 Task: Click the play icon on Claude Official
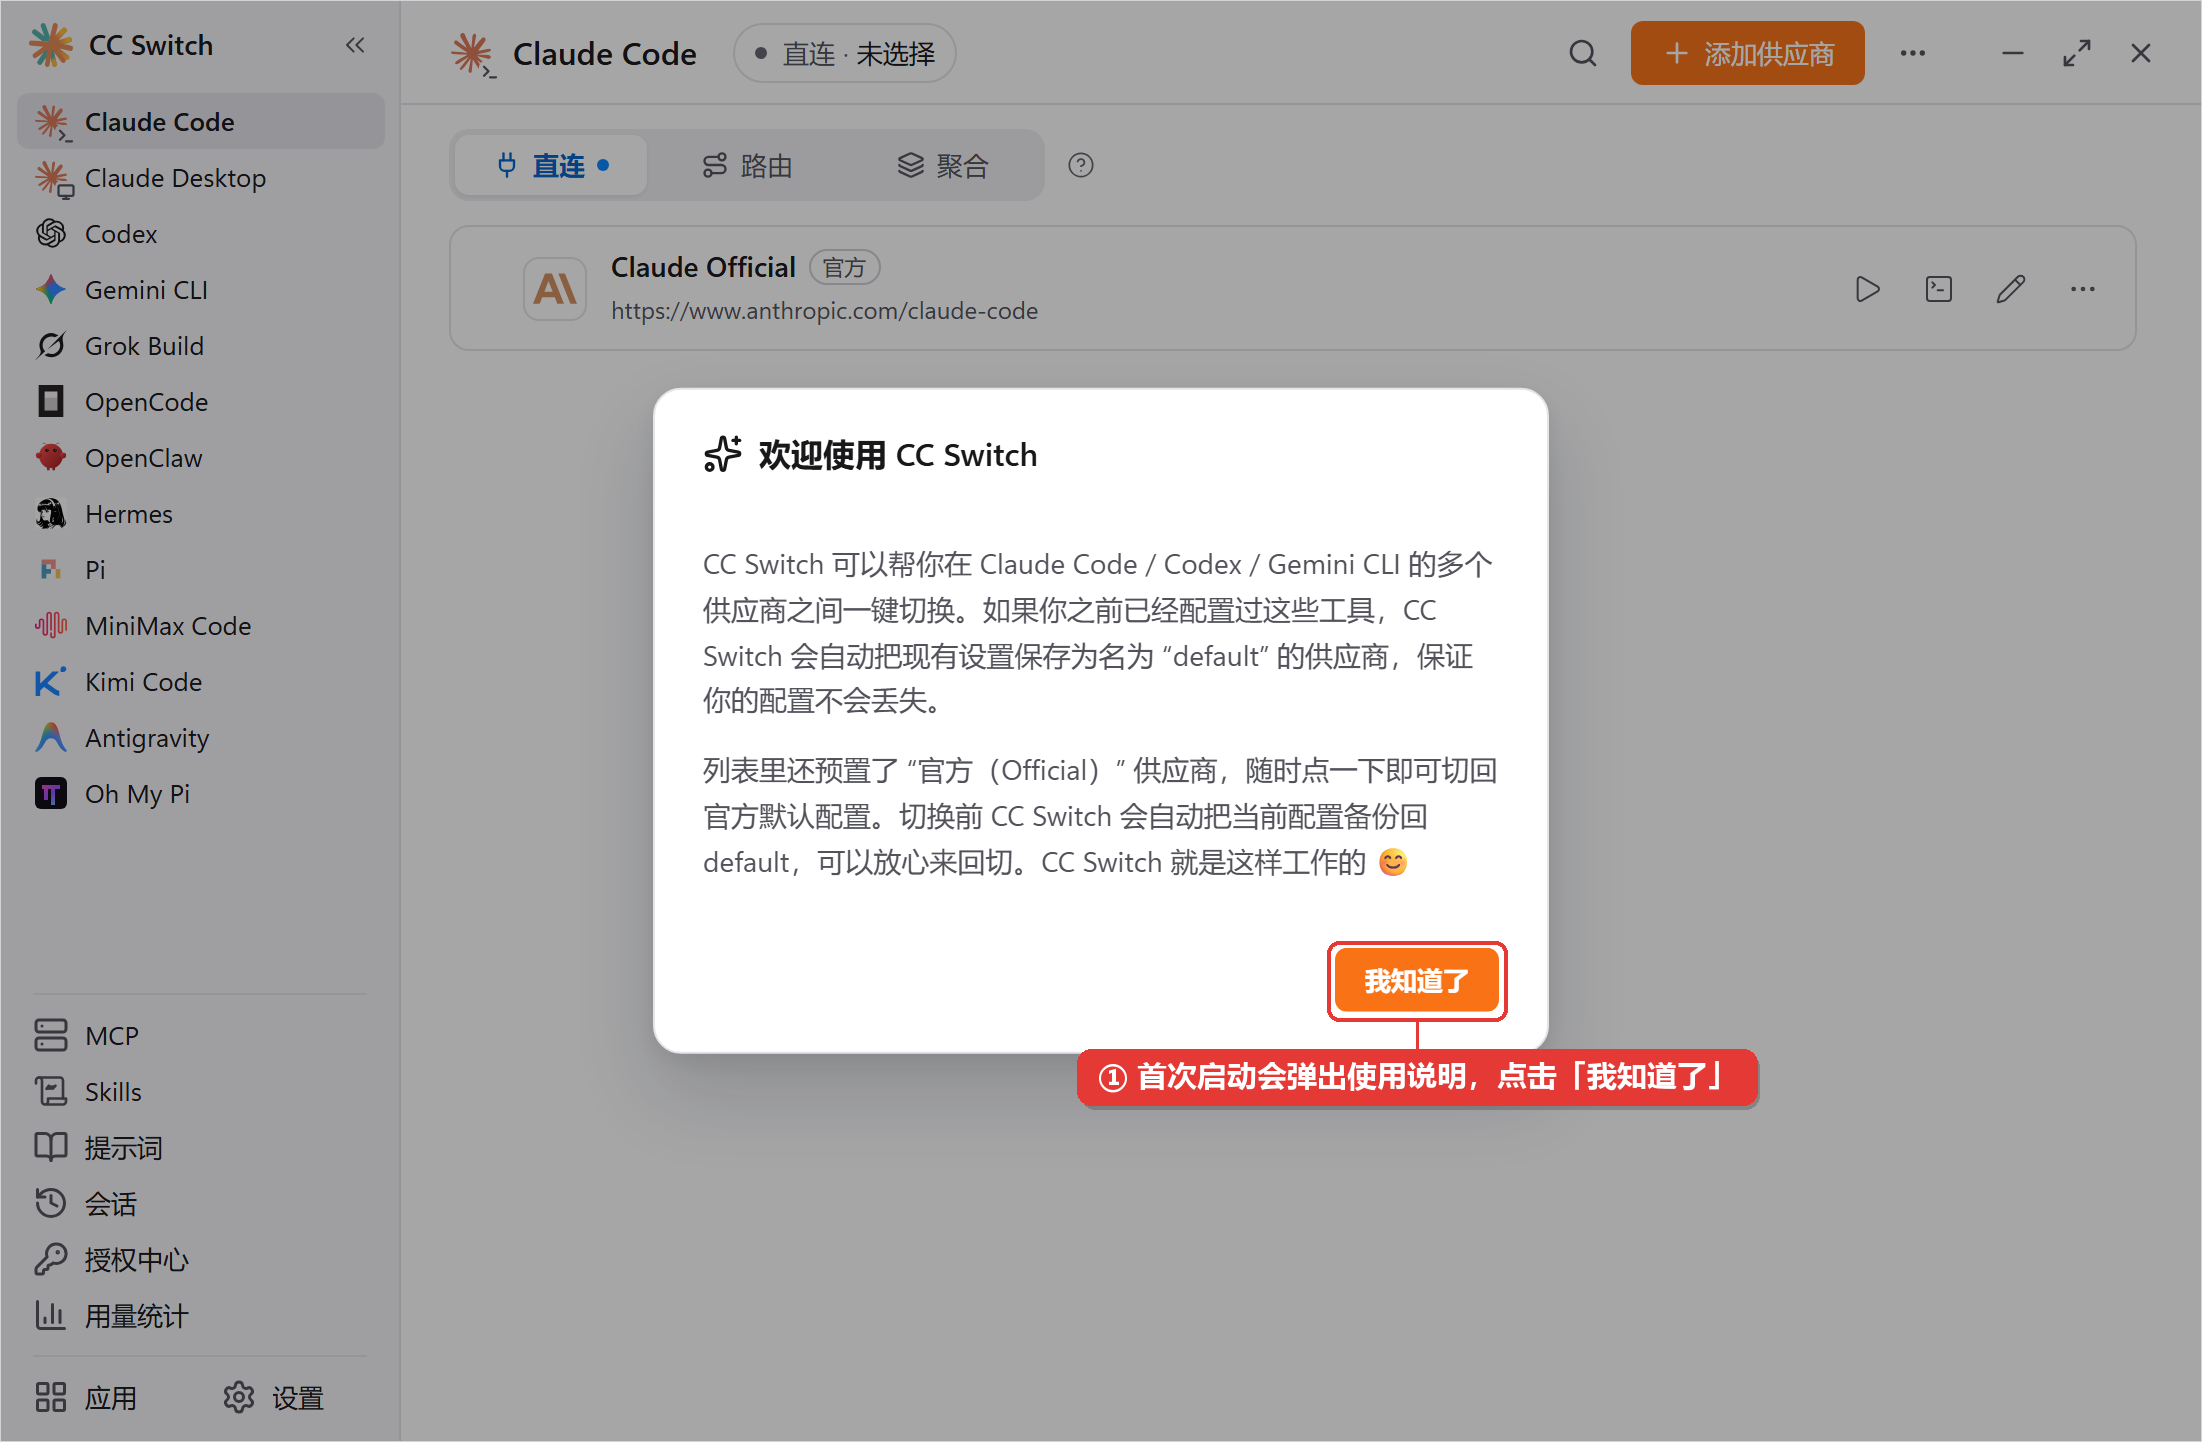tap(1867, 289)
